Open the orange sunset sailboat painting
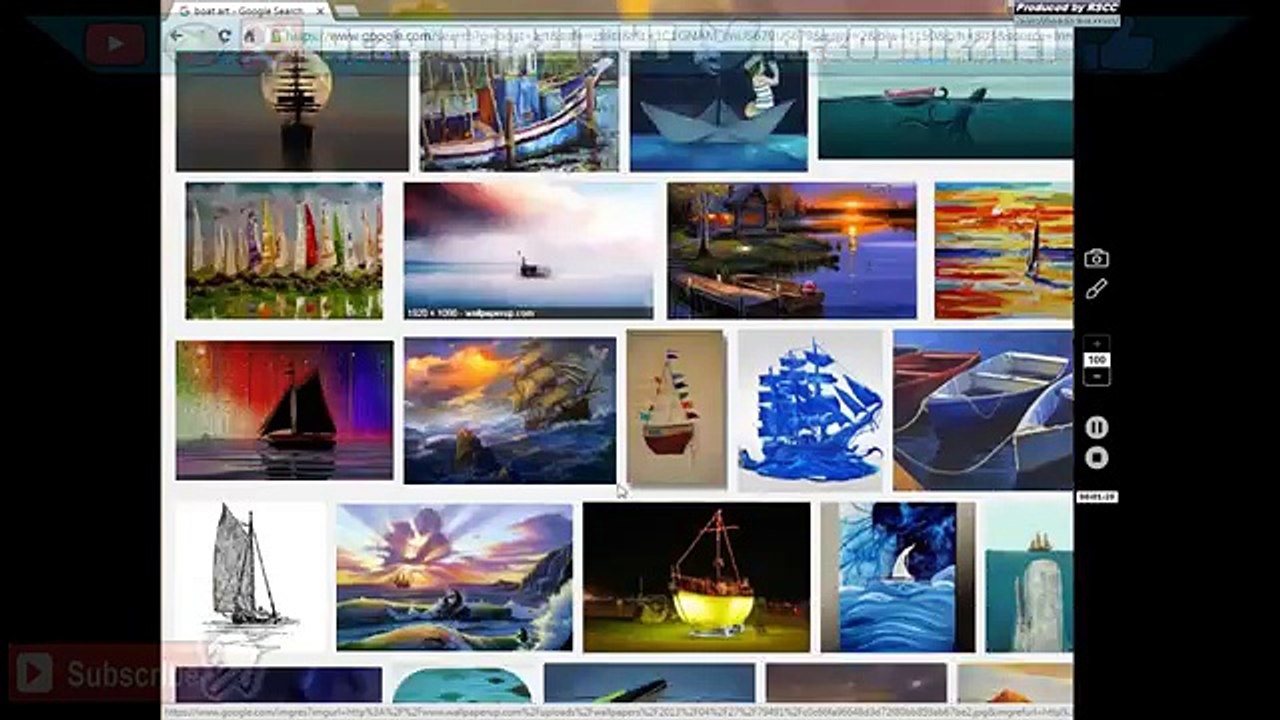The height and width of the screenshot is (720, 1280). (1004, 251)
